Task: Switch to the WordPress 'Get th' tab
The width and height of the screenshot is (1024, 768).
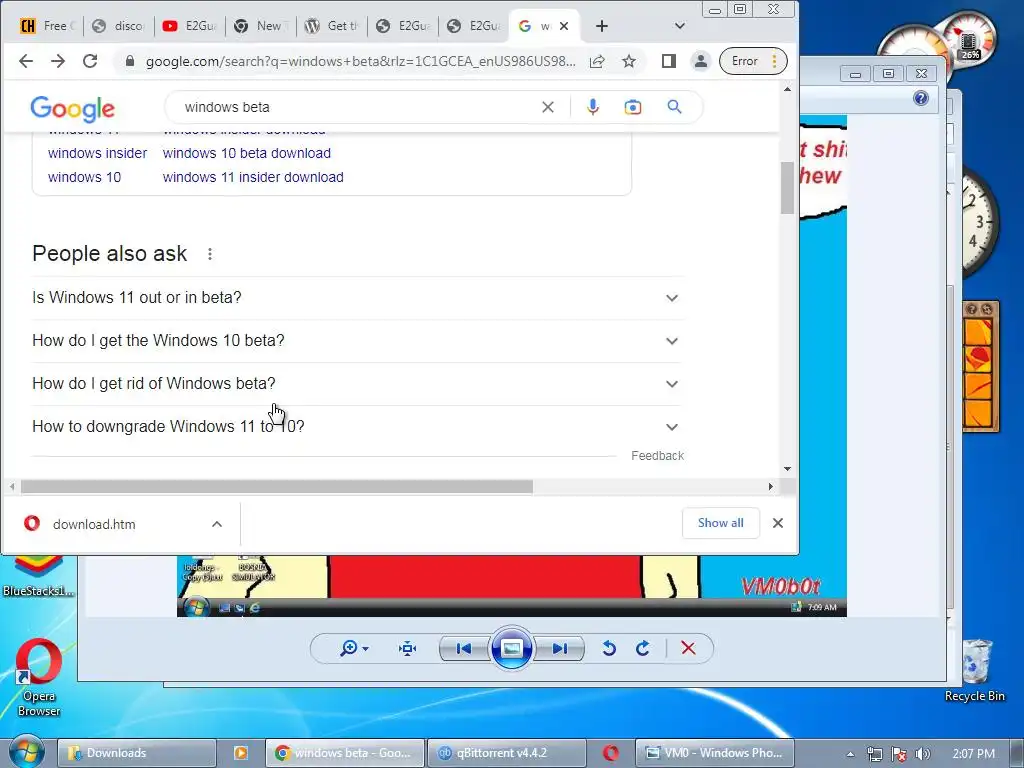Action: (332, 26)
